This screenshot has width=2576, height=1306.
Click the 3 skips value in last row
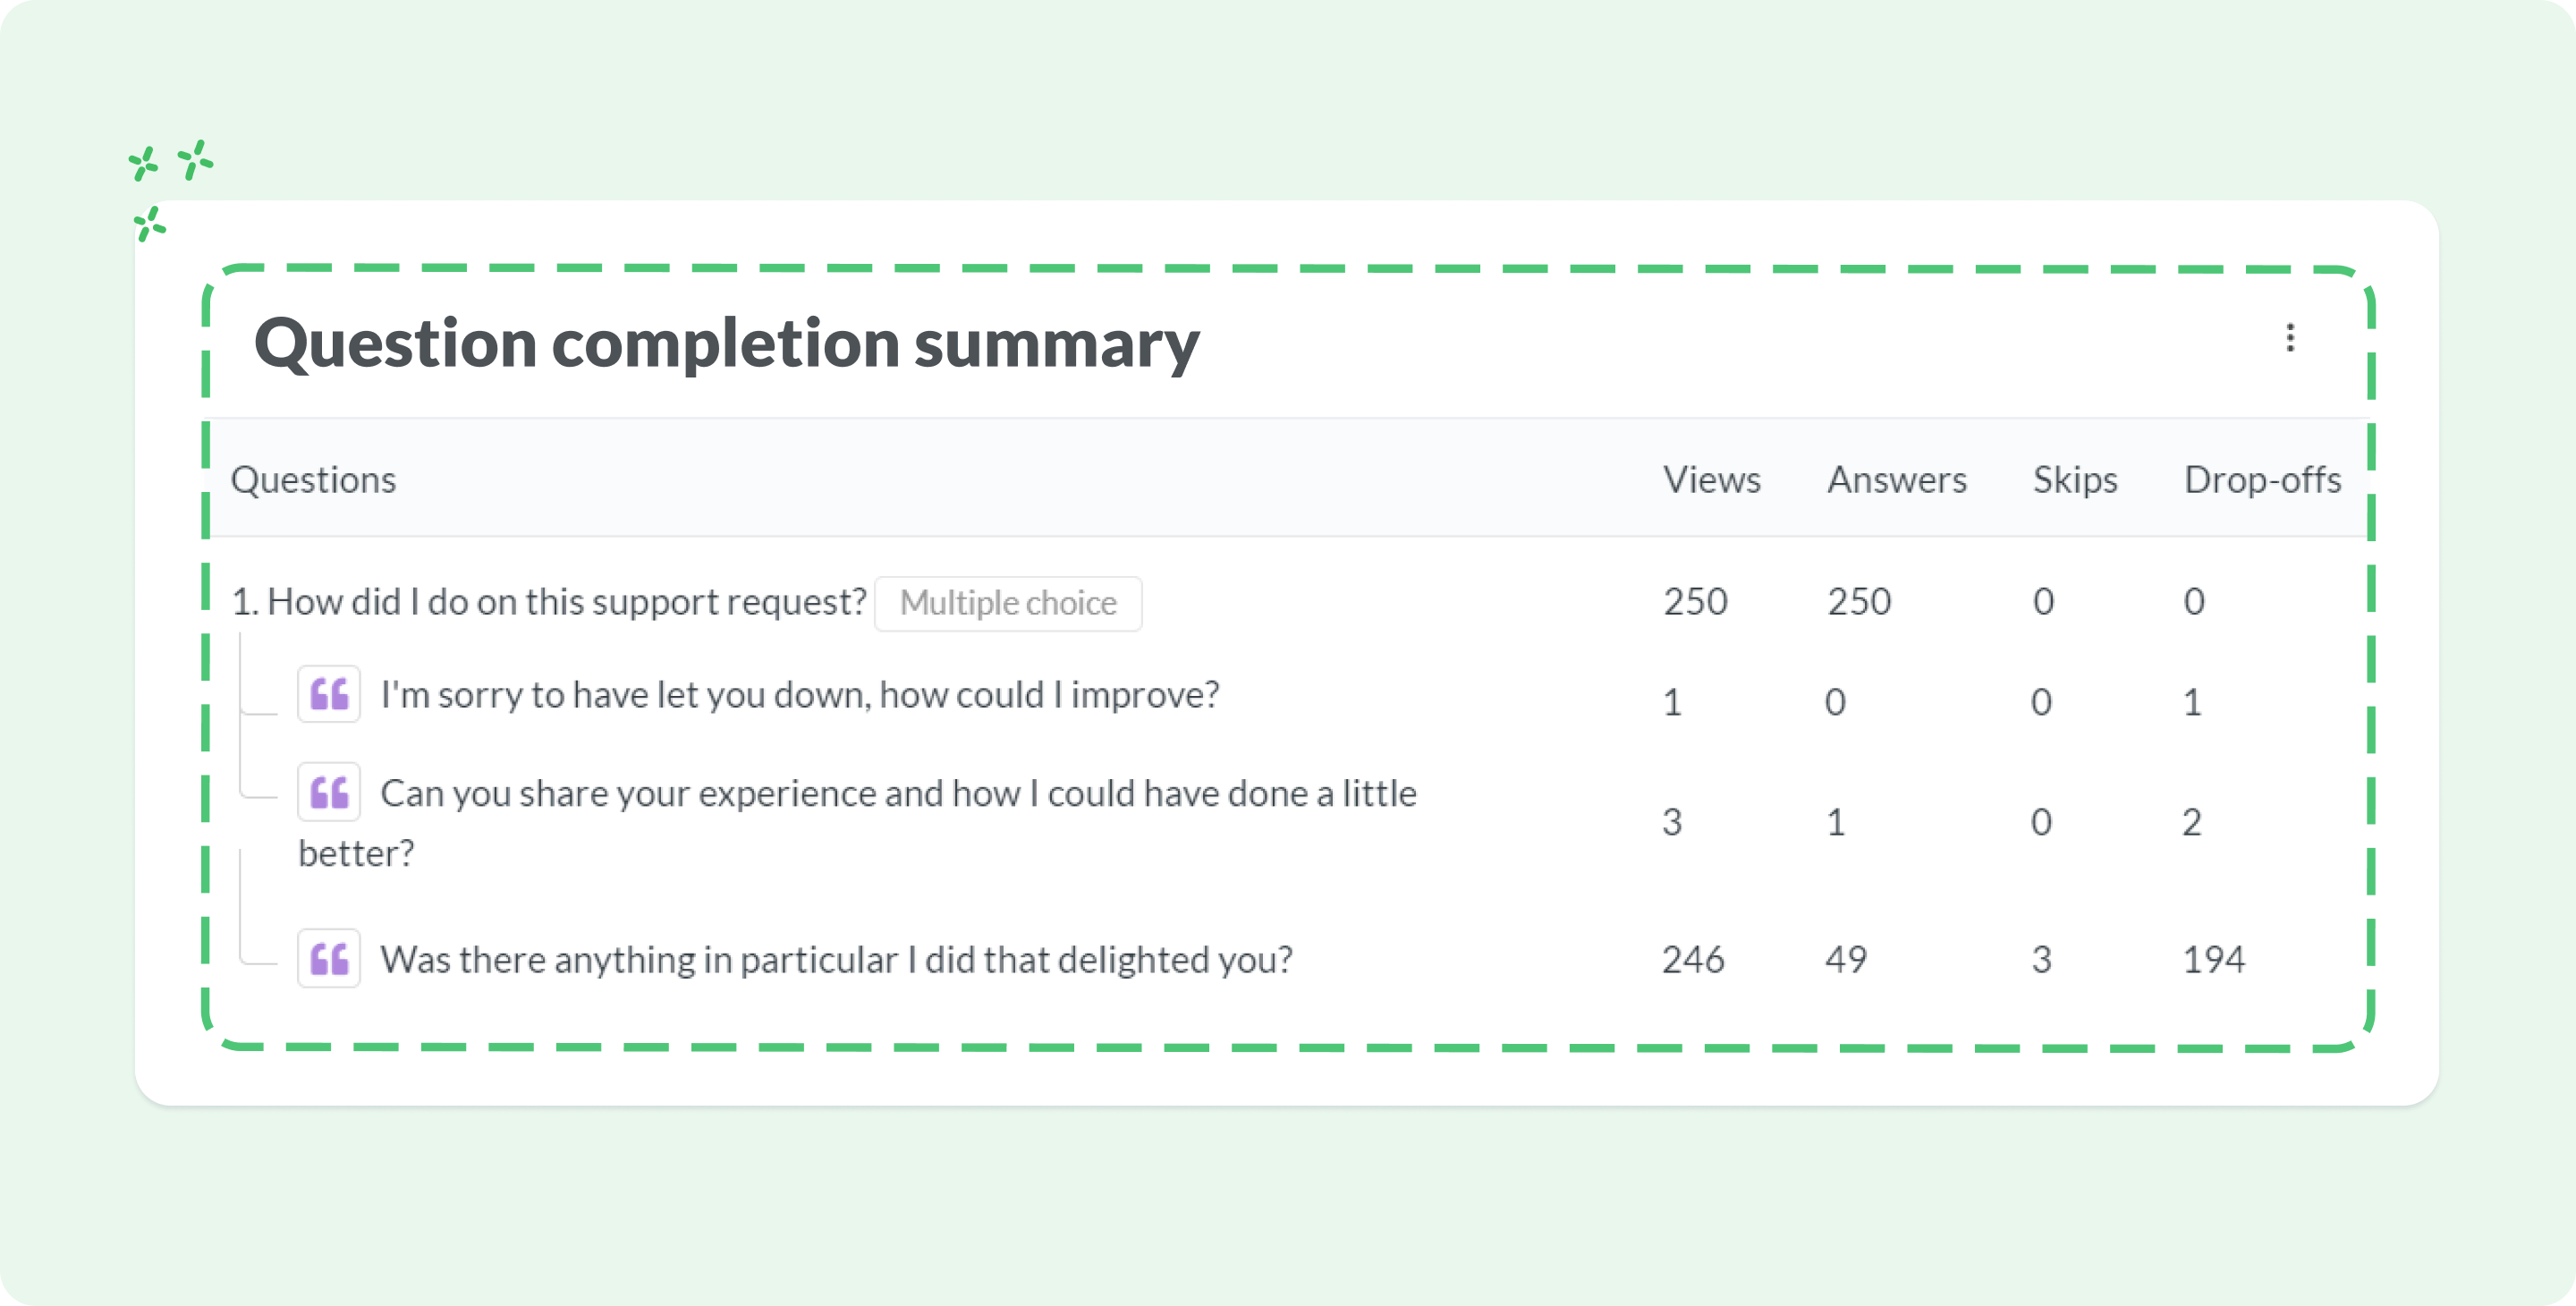tap(2041, 959)
